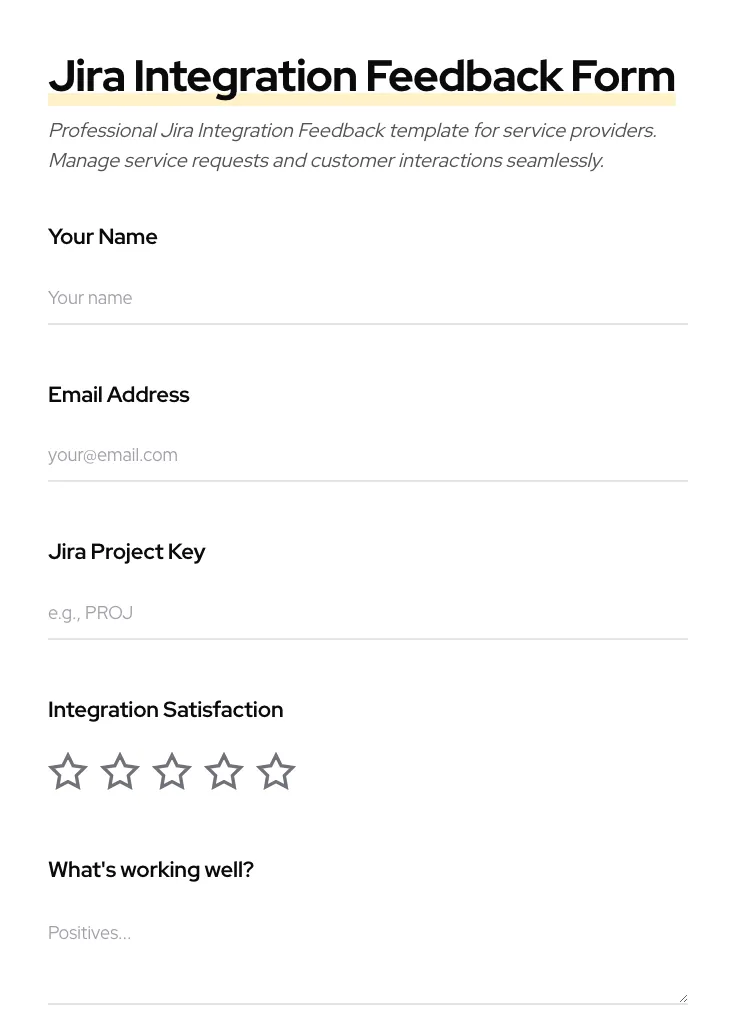Focus the email address field
This screenshot has height=1024, width=736.
(x=368, y=455)
